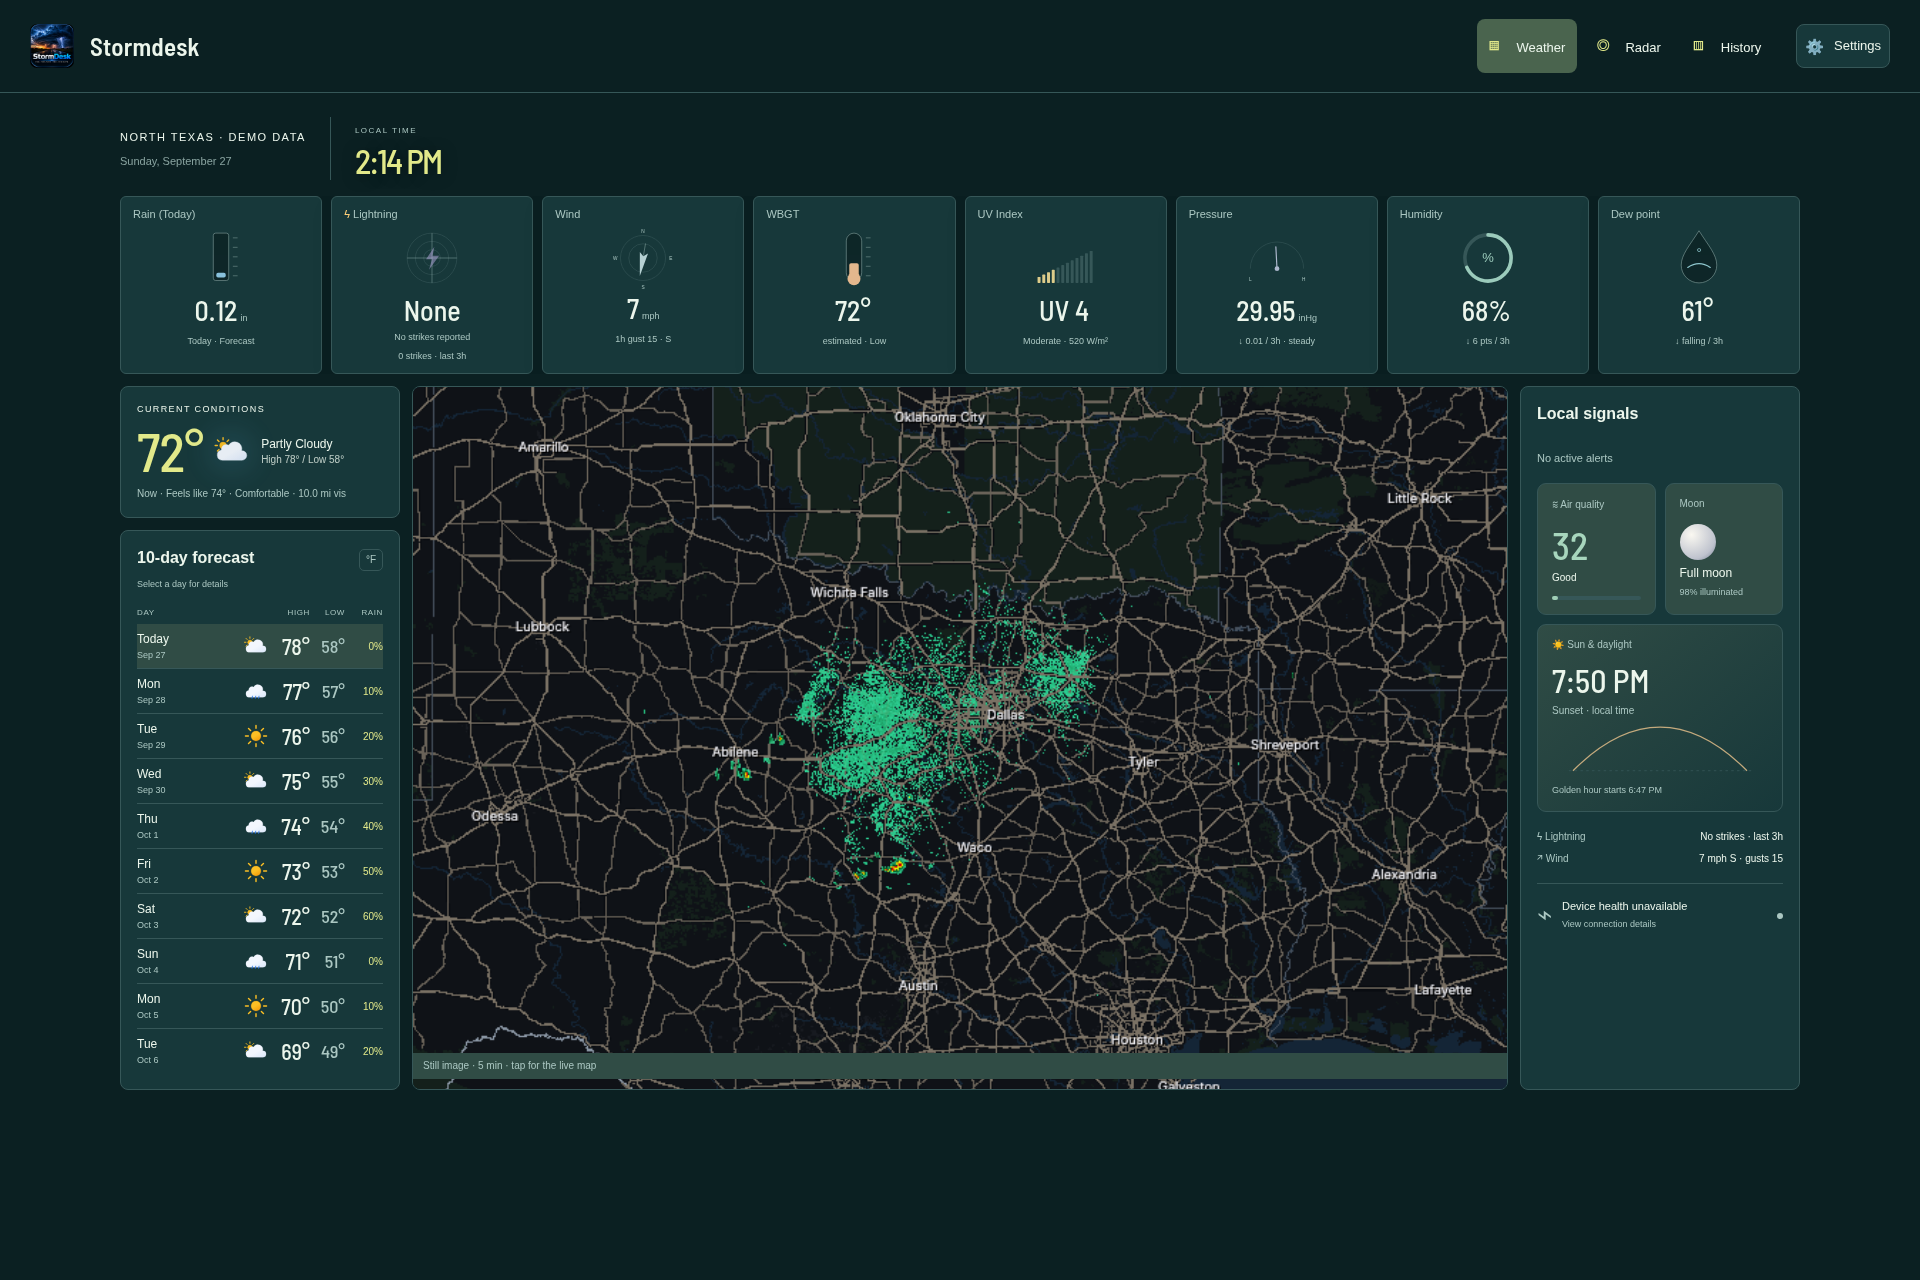Viewport: 1920px width, 1280px height.
Task: Click the 2:14 PM local time
Action: pyautogui.click(x=398, y=162)
